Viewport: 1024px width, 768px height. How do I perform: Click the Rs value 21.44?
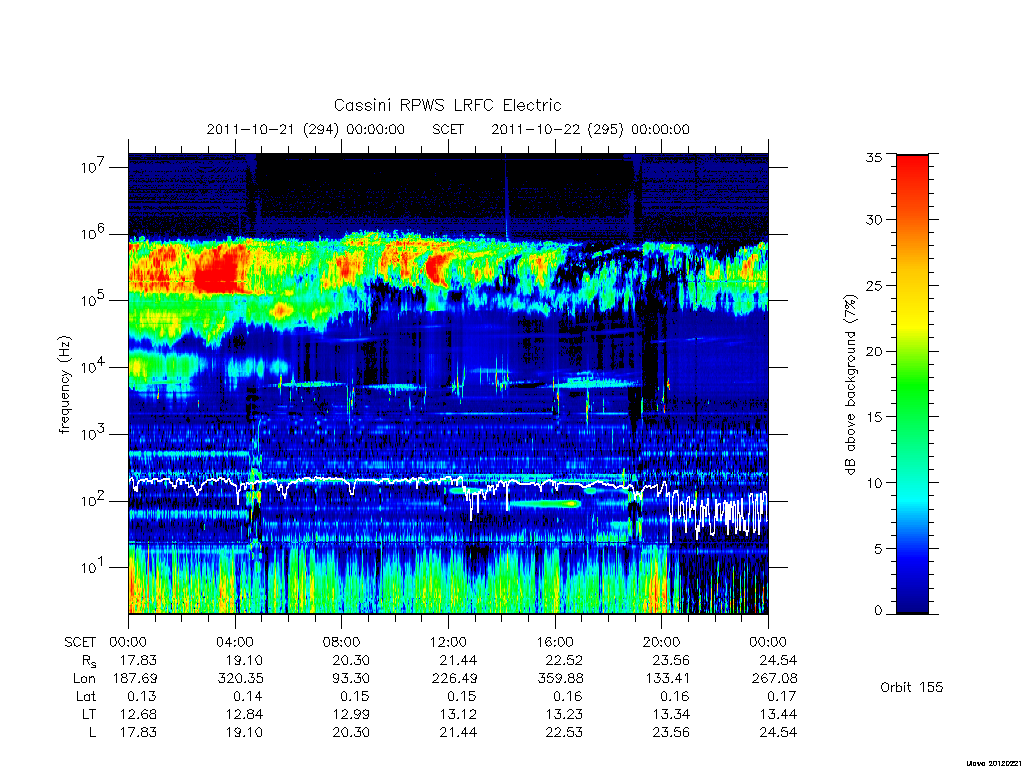[458, 660]
